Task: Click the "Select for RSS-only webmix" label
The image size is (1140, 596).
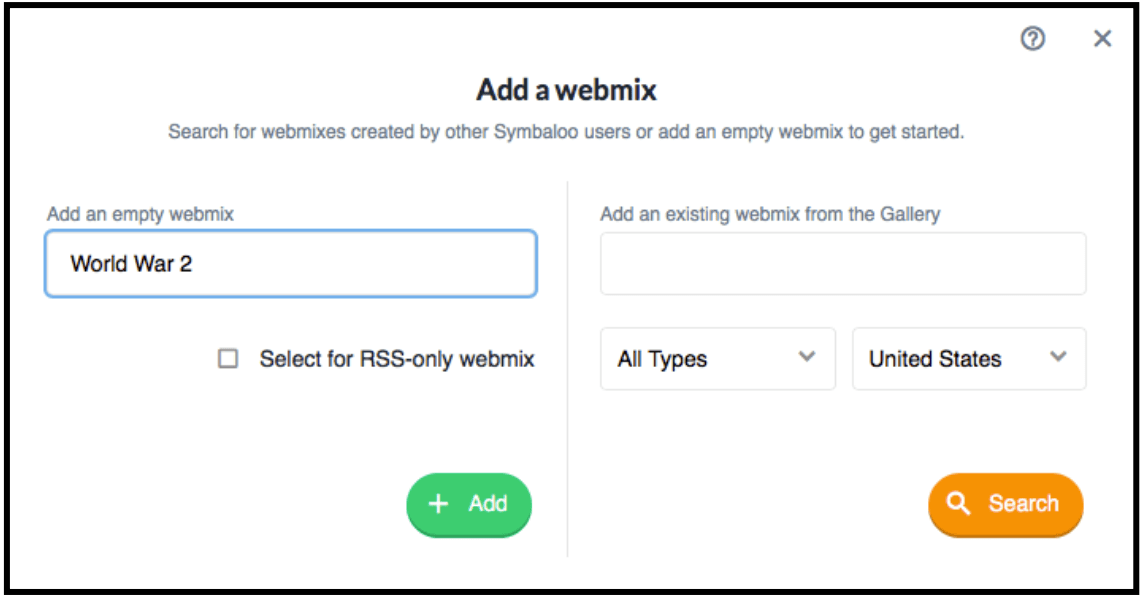Action: tap(397, 359)
